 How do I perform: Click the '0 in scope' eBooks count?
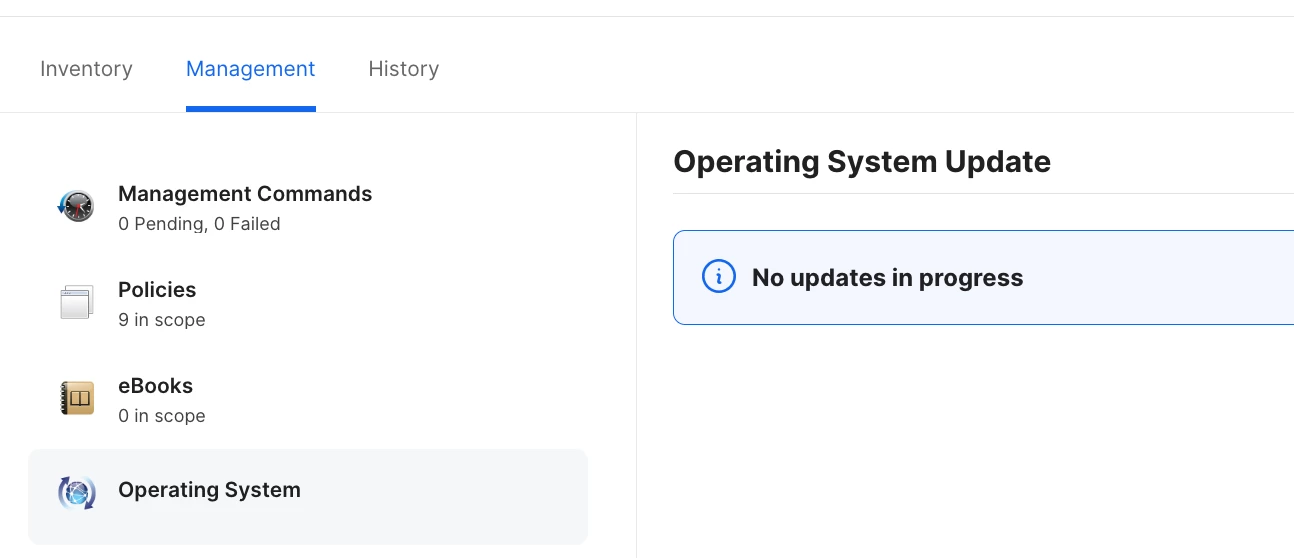coord(162,416)
